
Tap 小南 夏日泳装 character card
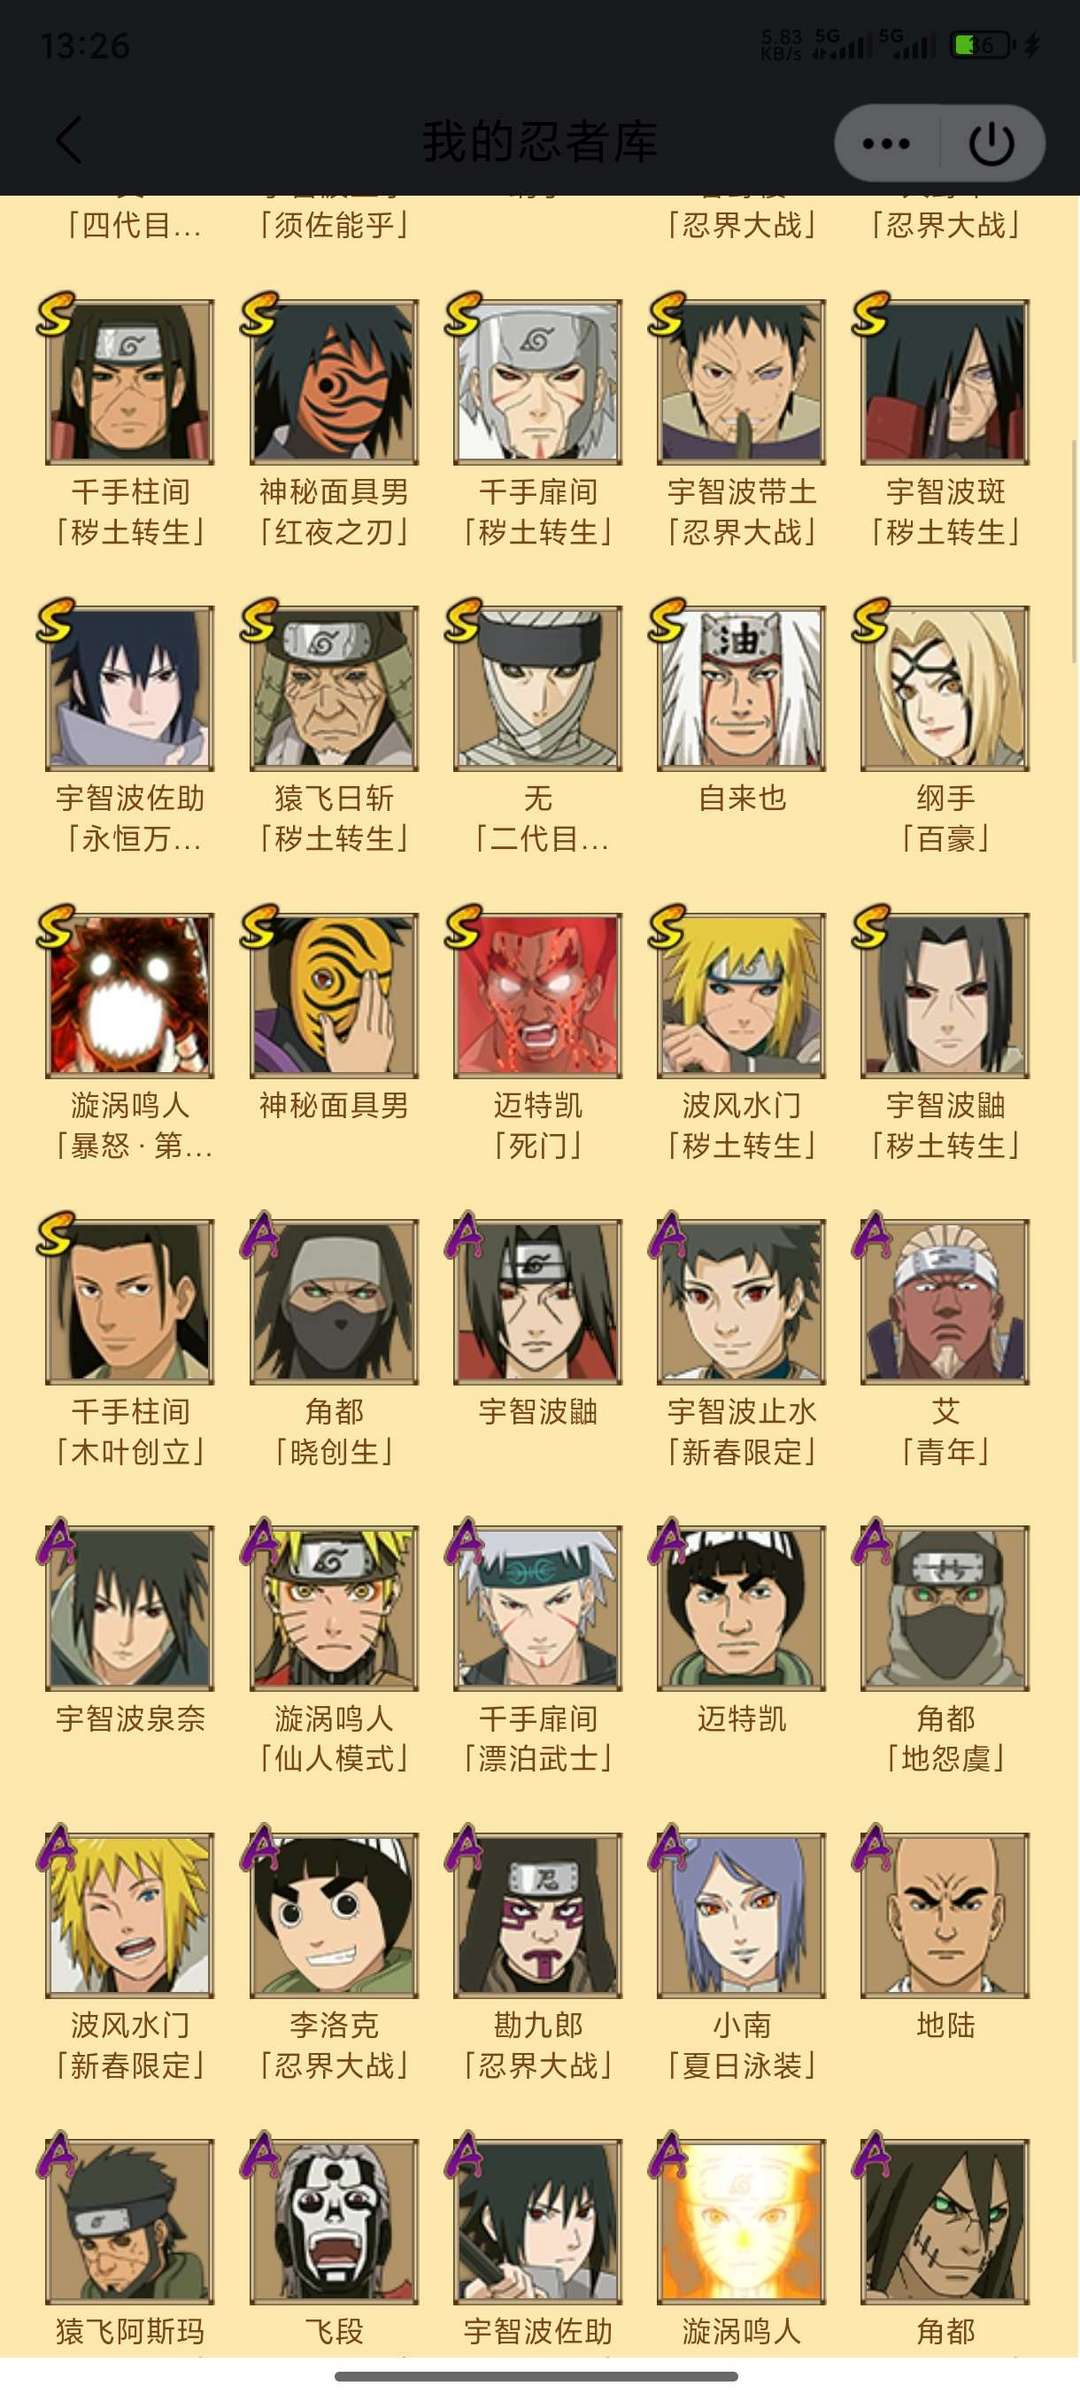coord(741,1916)
